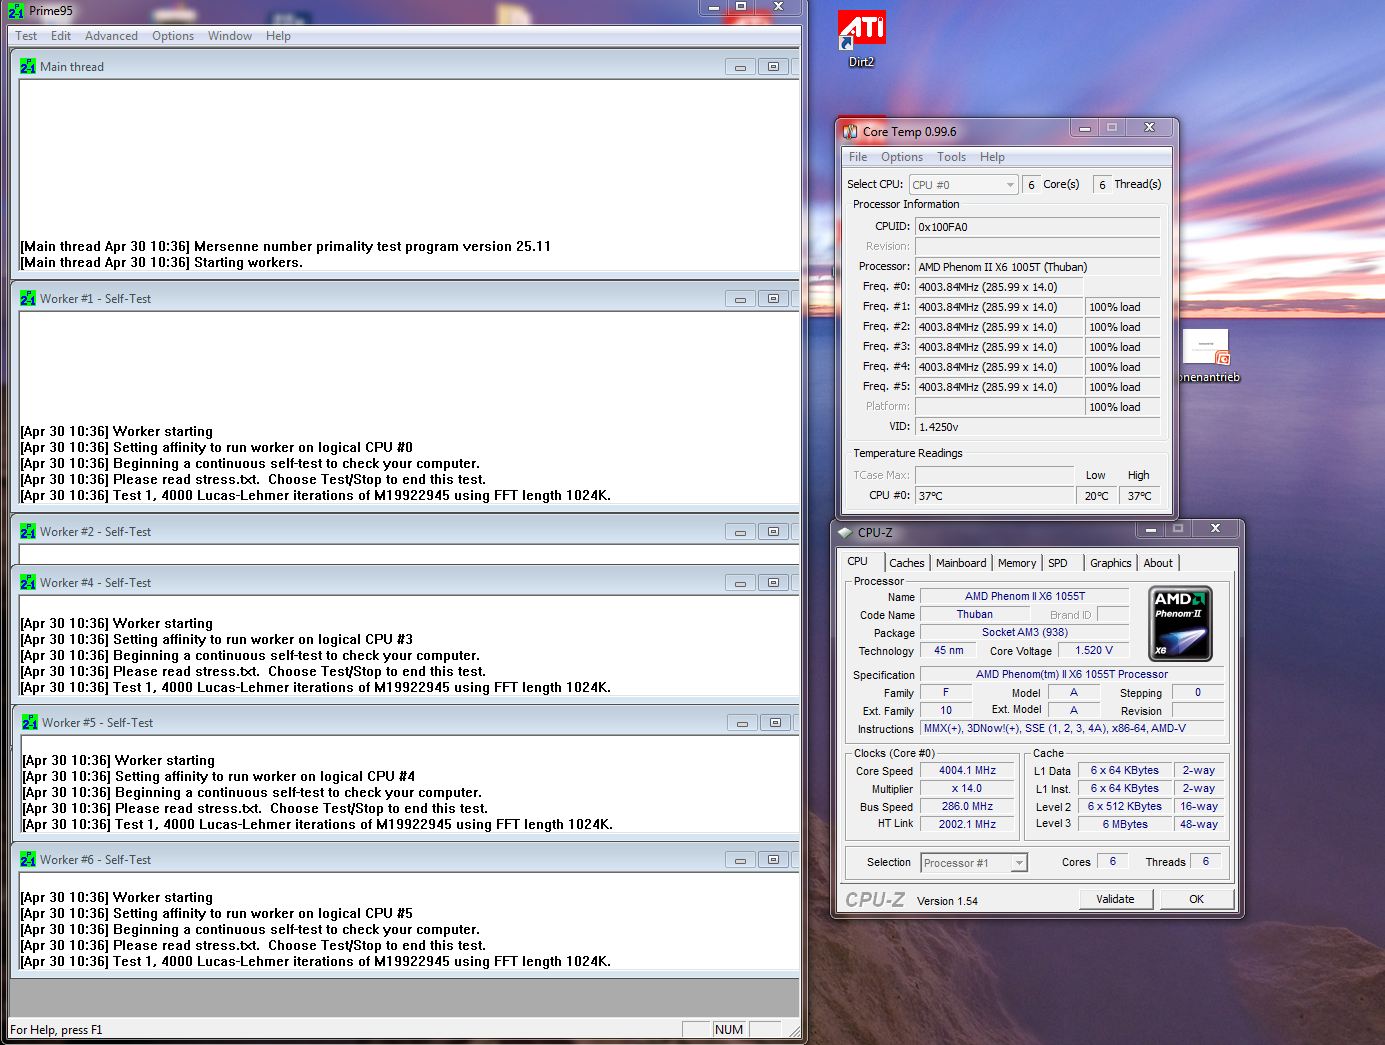Image resolution: width=1385 pixels, height=1045 pixels.
Task: Click the Prime95 title bar icon
Action: (16, 10)
